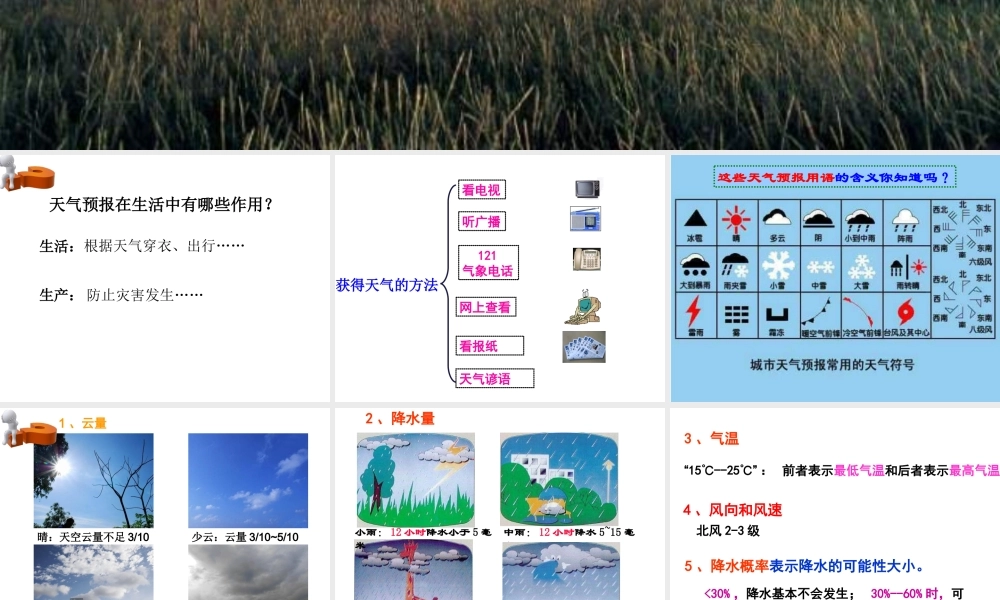Click the 5、降水概率 heading line
Image resolution: width=1000 pixels, height=600 pixels.
click(804, 566)
